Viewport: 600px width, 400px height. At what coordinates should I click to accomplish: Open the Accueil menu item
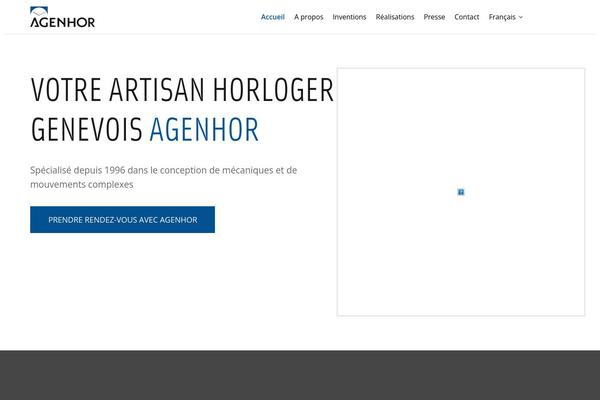point(272,17)
